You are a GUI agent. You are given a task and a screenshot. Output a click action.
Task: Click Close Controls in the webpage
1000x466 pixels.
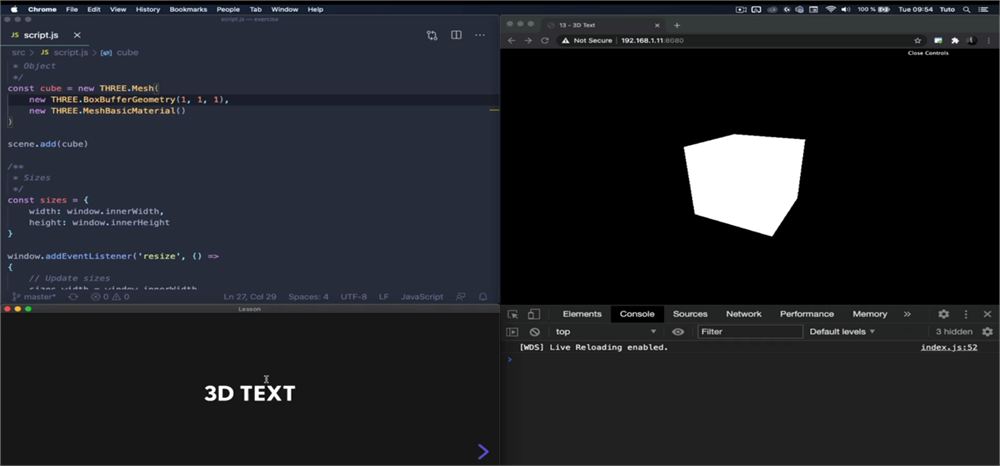coord(928,53)
